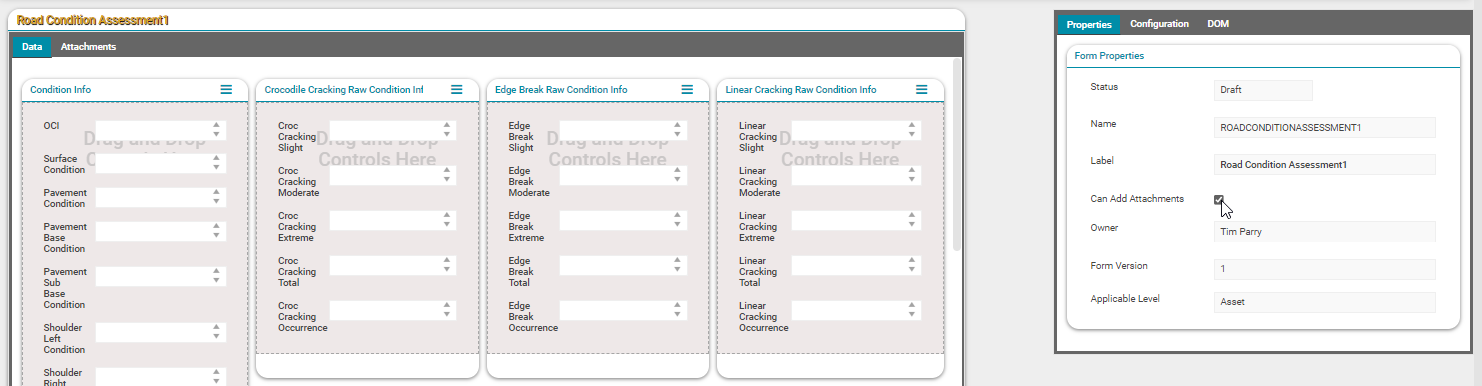
Task: Increase Croc Cracking Slight value
Action: 447,125
